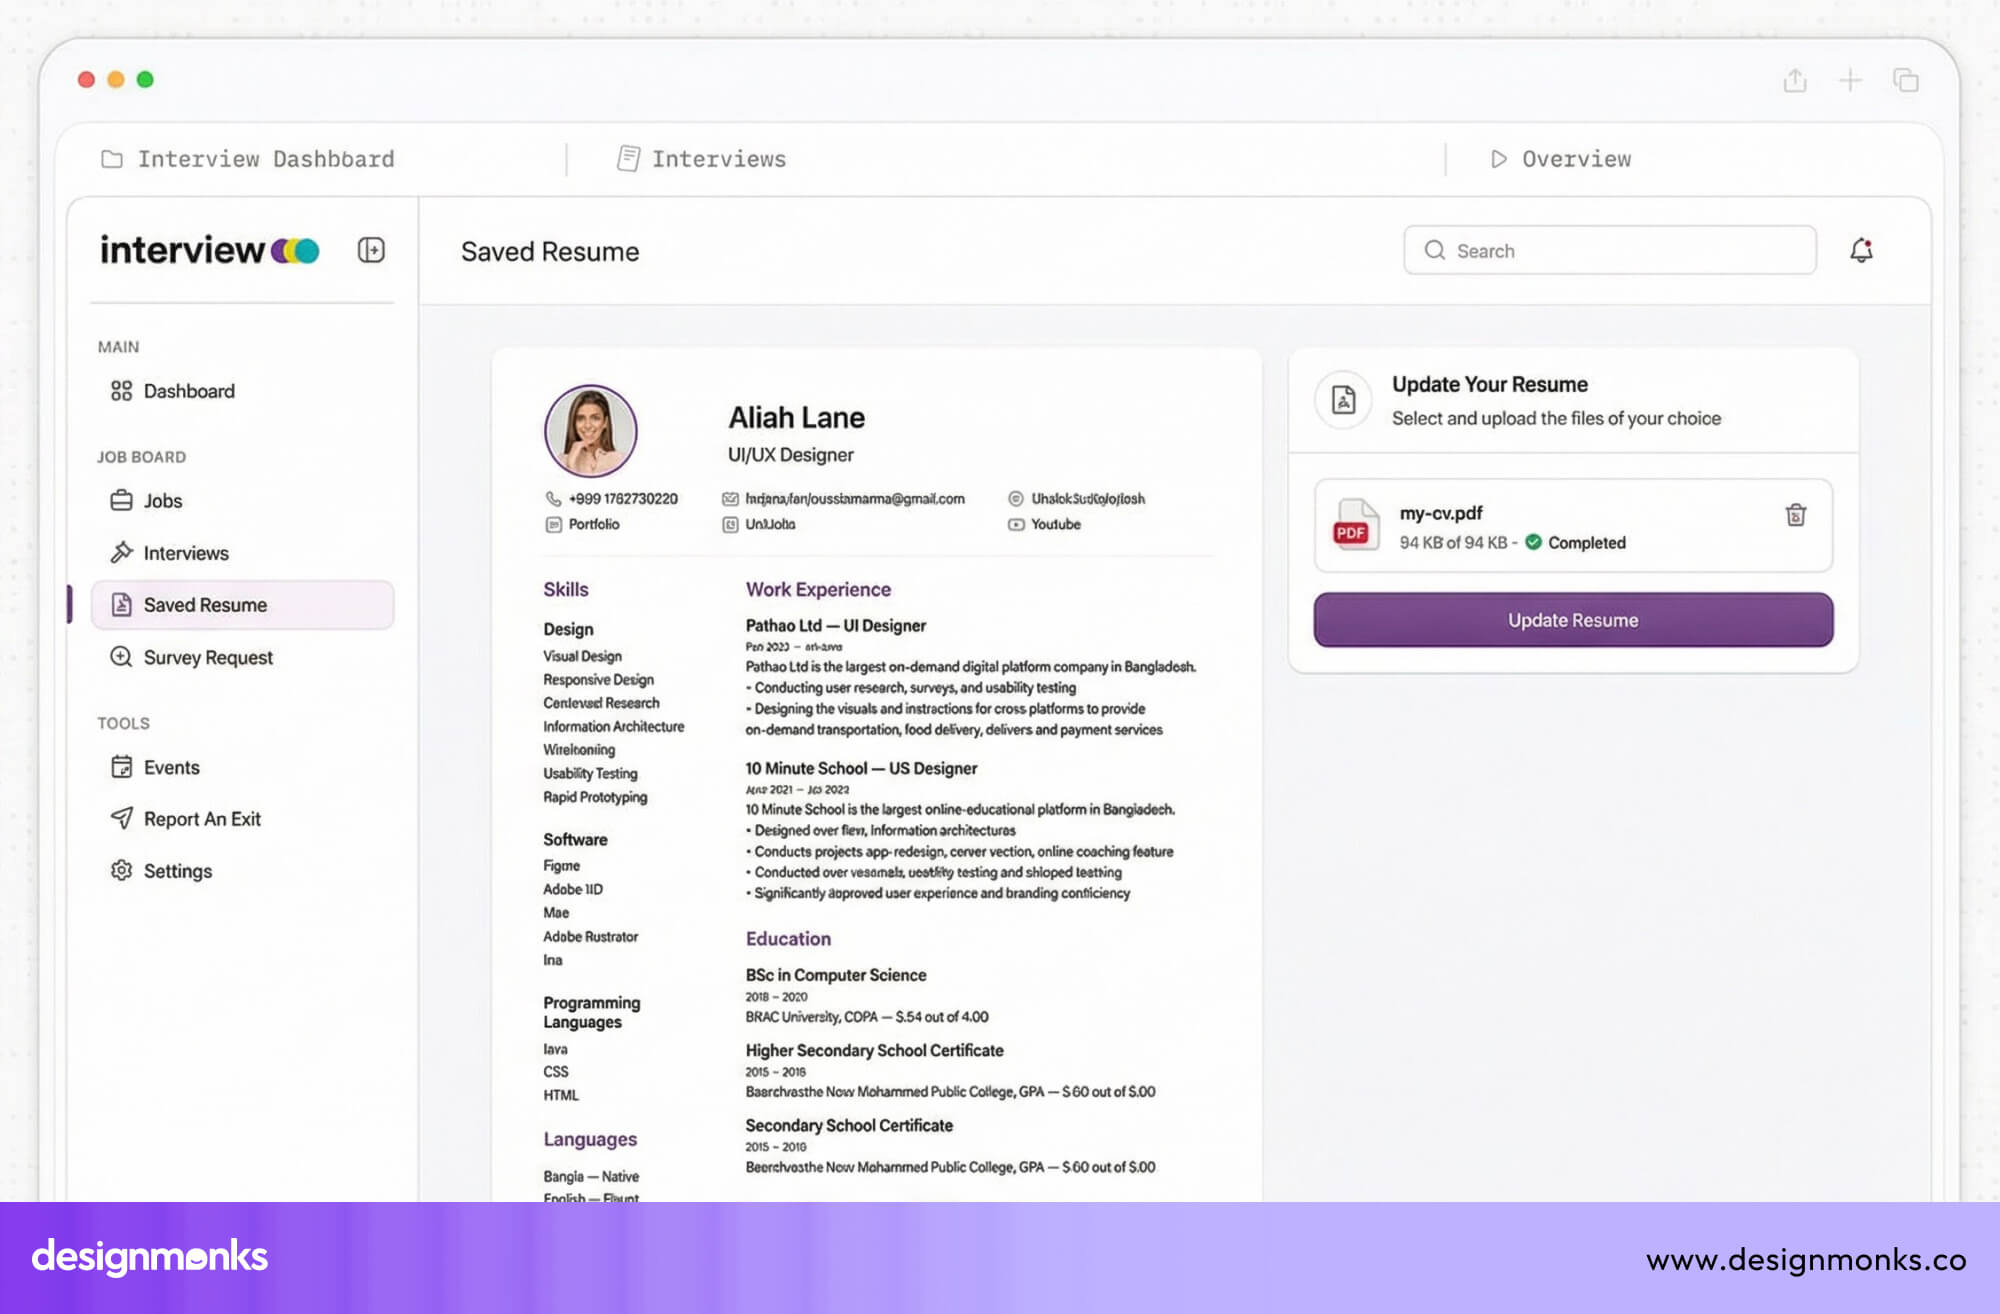This screenshot has width=2000, height=1314.
Task: Click the Interviews icon in the sidebar
Action: (120, 552)
